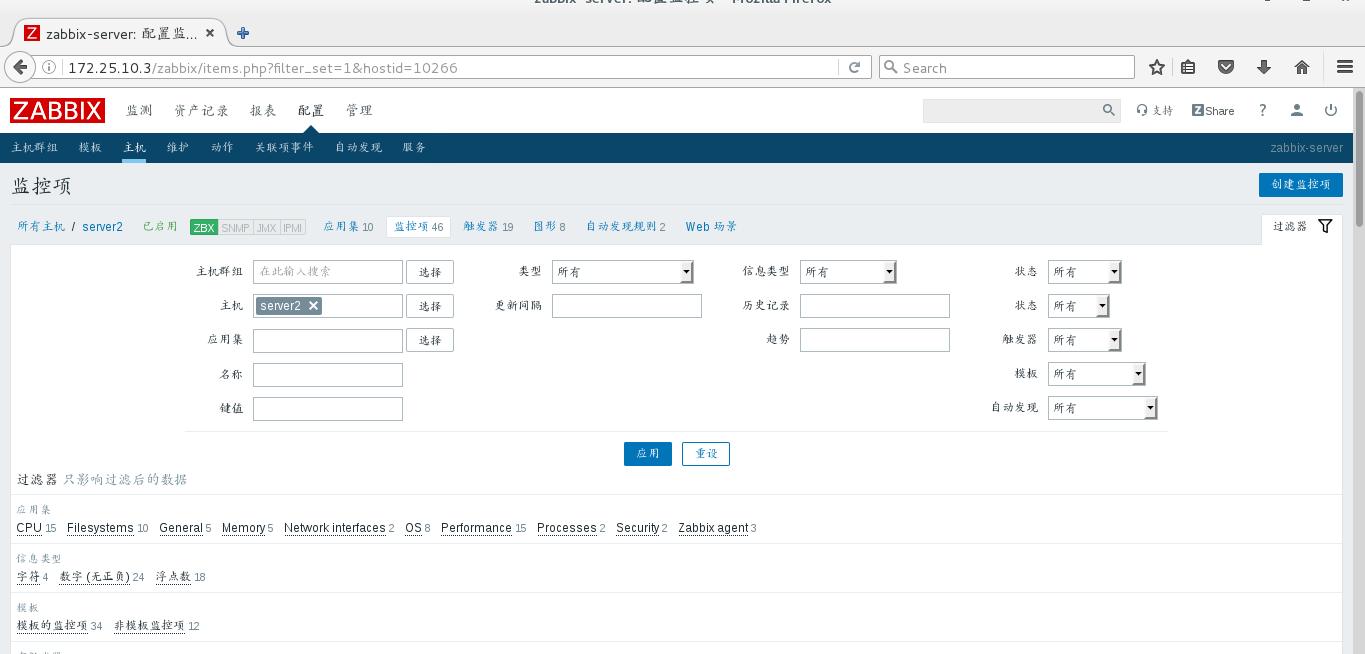1365x654 pixels.
Task: Open the server2 host link
Action: [102, 227]
